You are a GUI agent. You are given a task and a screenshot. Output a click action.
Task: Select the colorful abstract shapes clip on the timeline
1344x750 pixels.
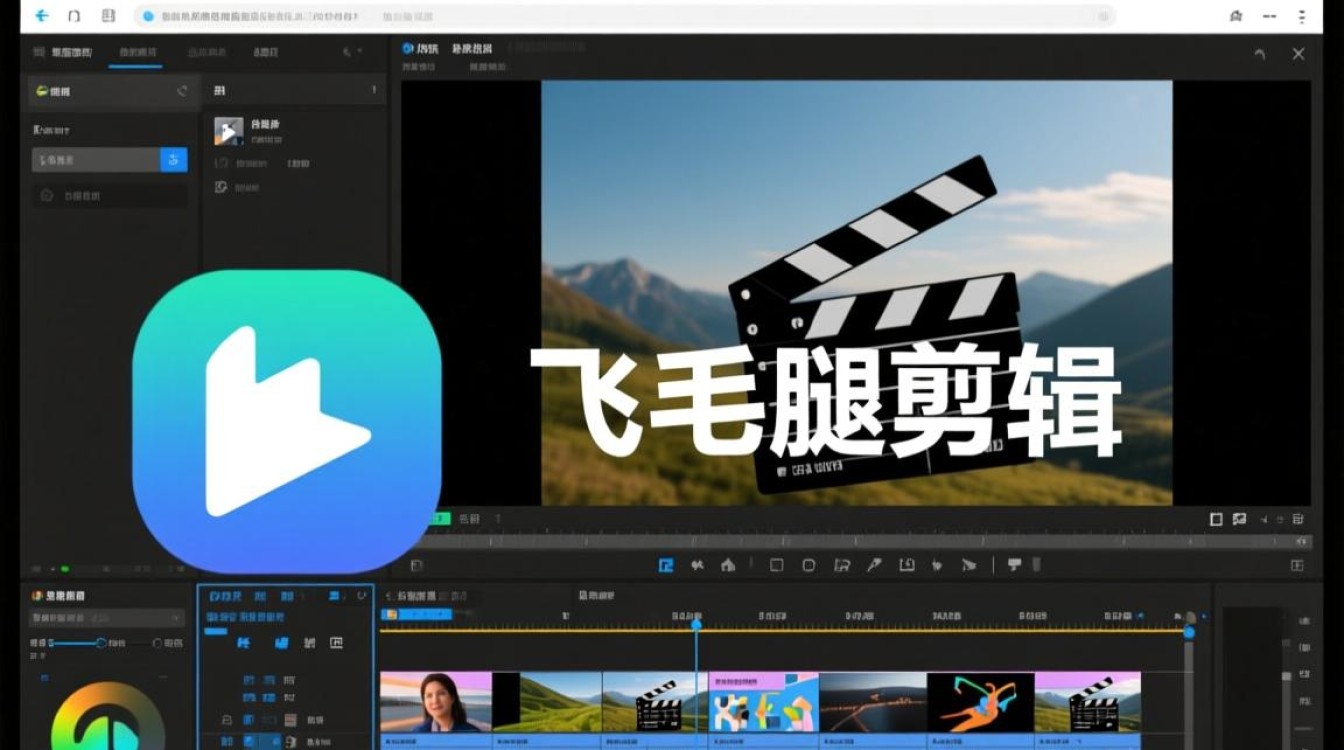click(x=763, y=702)
